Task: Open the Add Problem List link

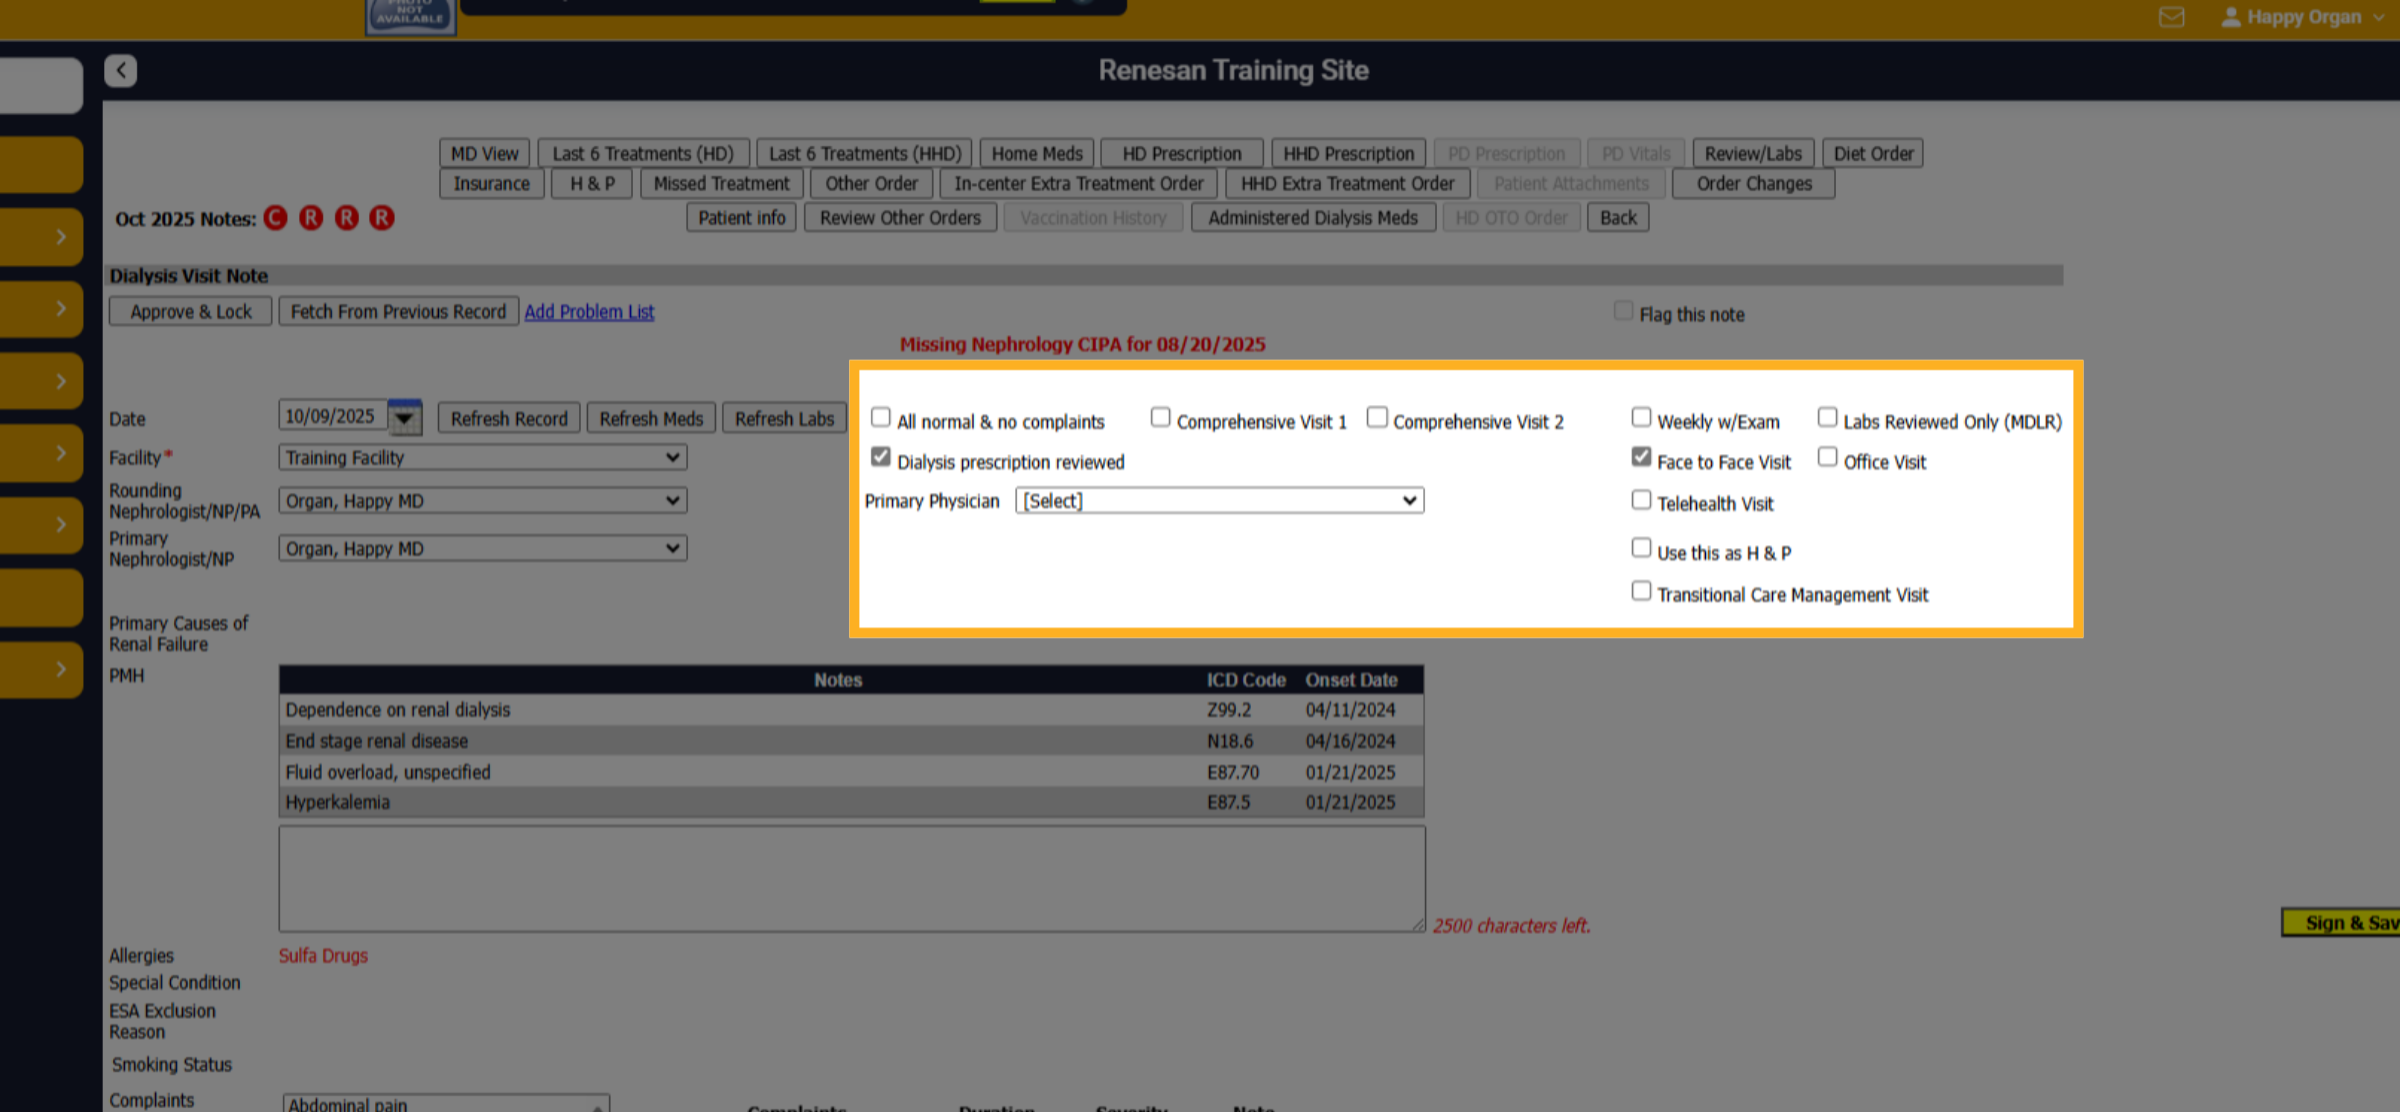Action: [589, 311]
